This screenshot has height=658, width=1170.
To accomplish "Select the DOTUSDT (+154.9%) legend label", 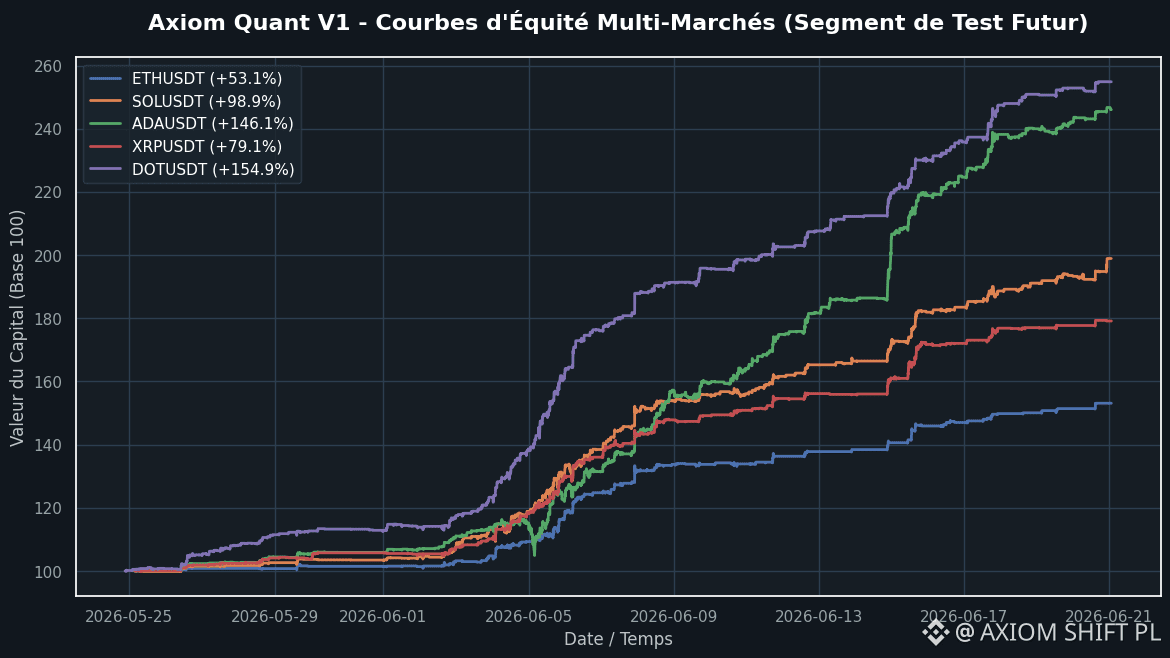I will pos(213,169).
